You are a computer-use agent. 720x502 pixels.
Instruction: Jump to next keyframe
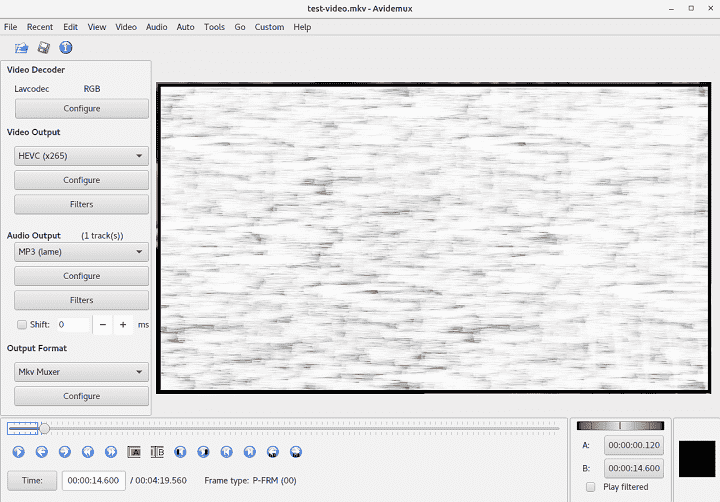111,452
